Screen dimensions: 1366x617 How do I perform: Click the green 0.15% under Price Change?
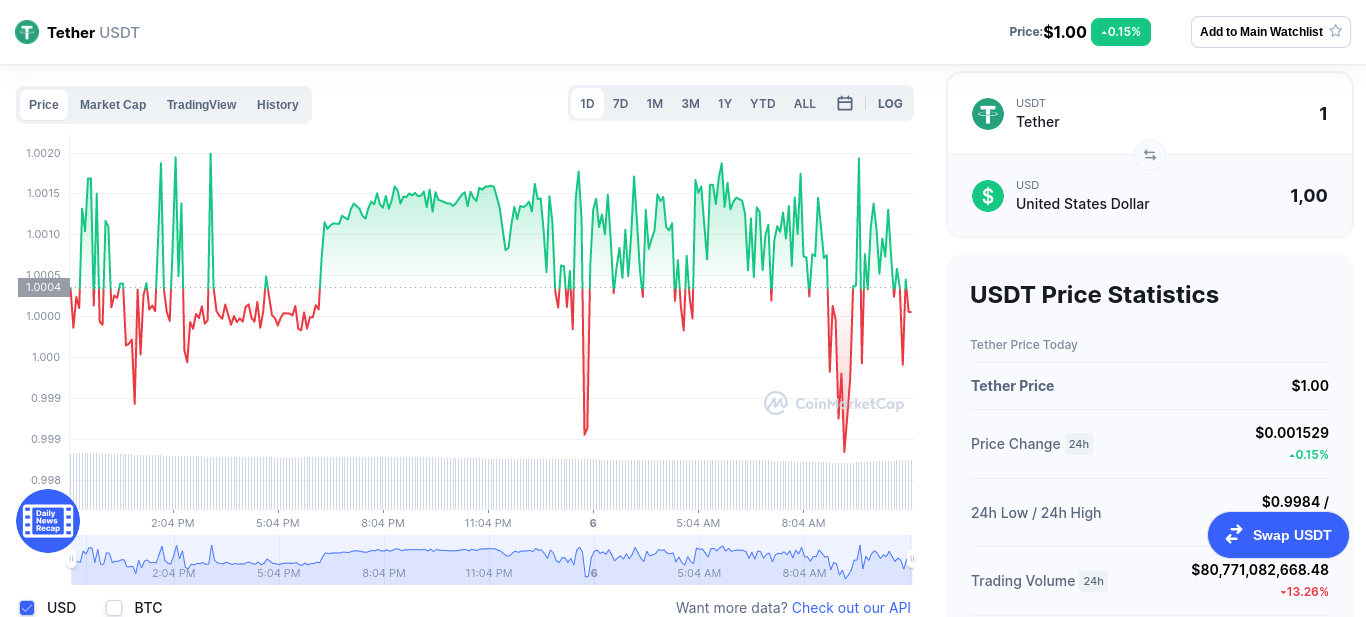[x=1309, y=455]
